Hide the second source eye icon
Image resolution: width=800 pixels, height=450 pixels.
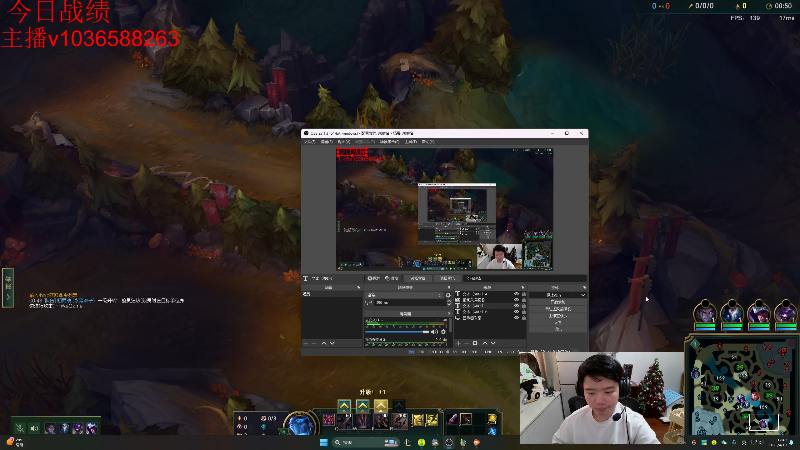coord(516,300)
